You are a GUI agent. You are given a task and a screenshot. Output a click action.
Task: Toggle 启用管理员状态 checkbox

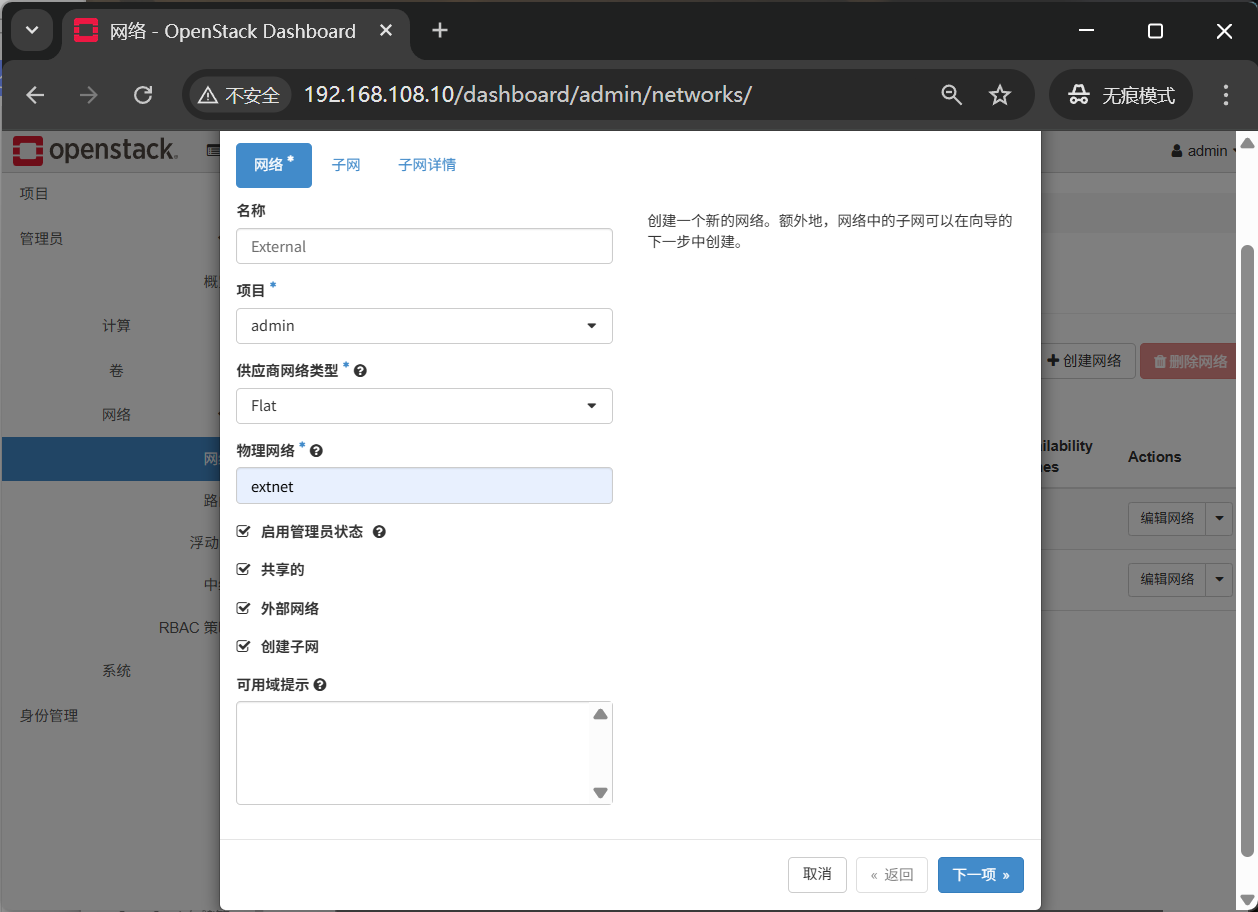pyautogui.click(x=243, y=531)
